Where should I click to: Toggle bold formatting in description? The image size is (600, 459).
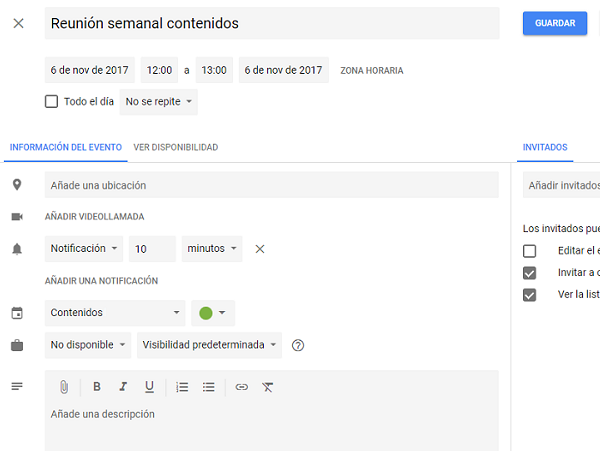[x=97, y=387]
